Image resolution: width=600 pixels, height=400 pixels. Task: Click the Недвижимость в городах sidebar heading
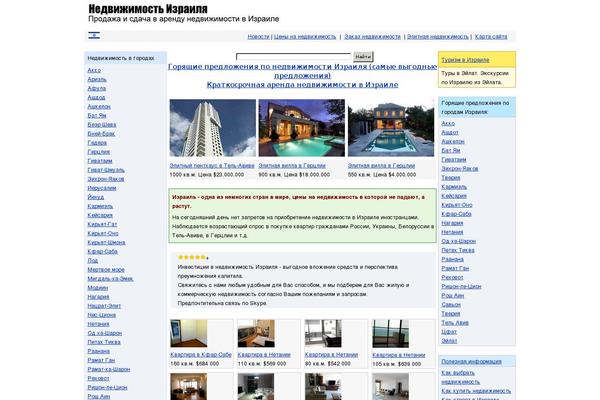[x=121, y=58]
